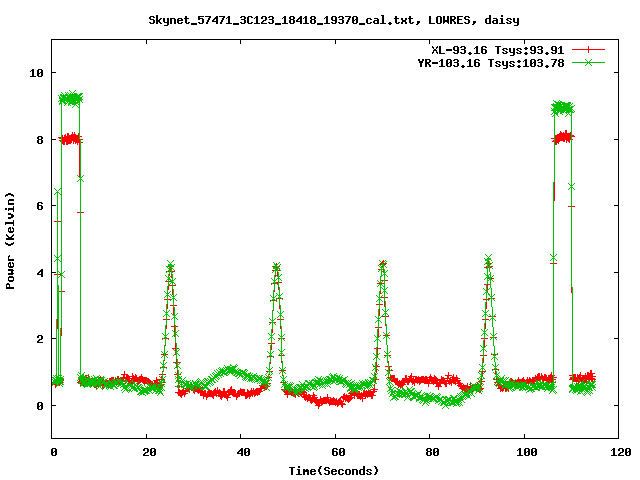
Task: Click the green hump near 38 seconds
Action: coord(231,370)
